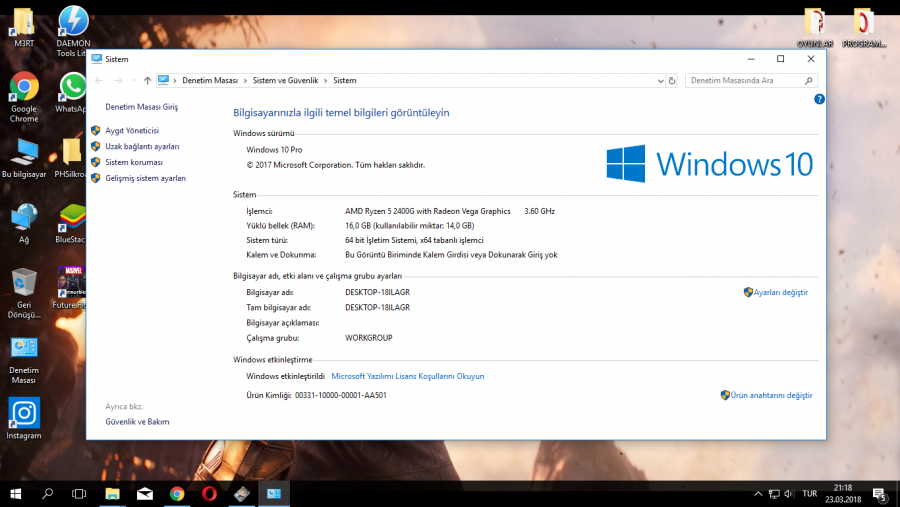
Task: Click the Windows Start button
Action: 15,494
